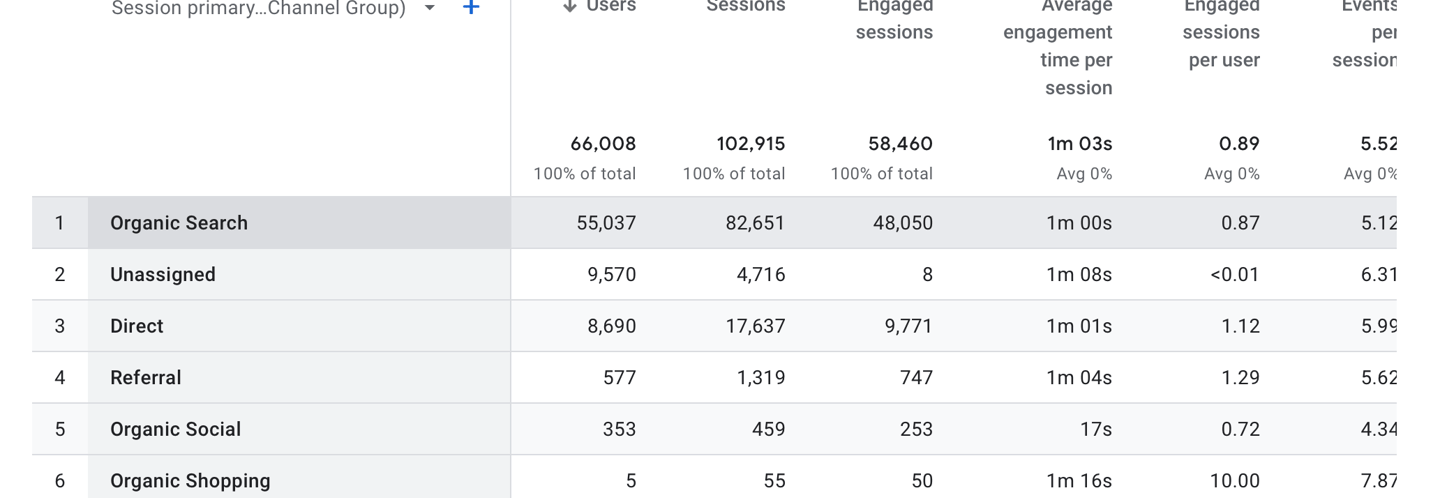Select the Unassigned channel row
1440x498 pixels.
pos(163,275)
